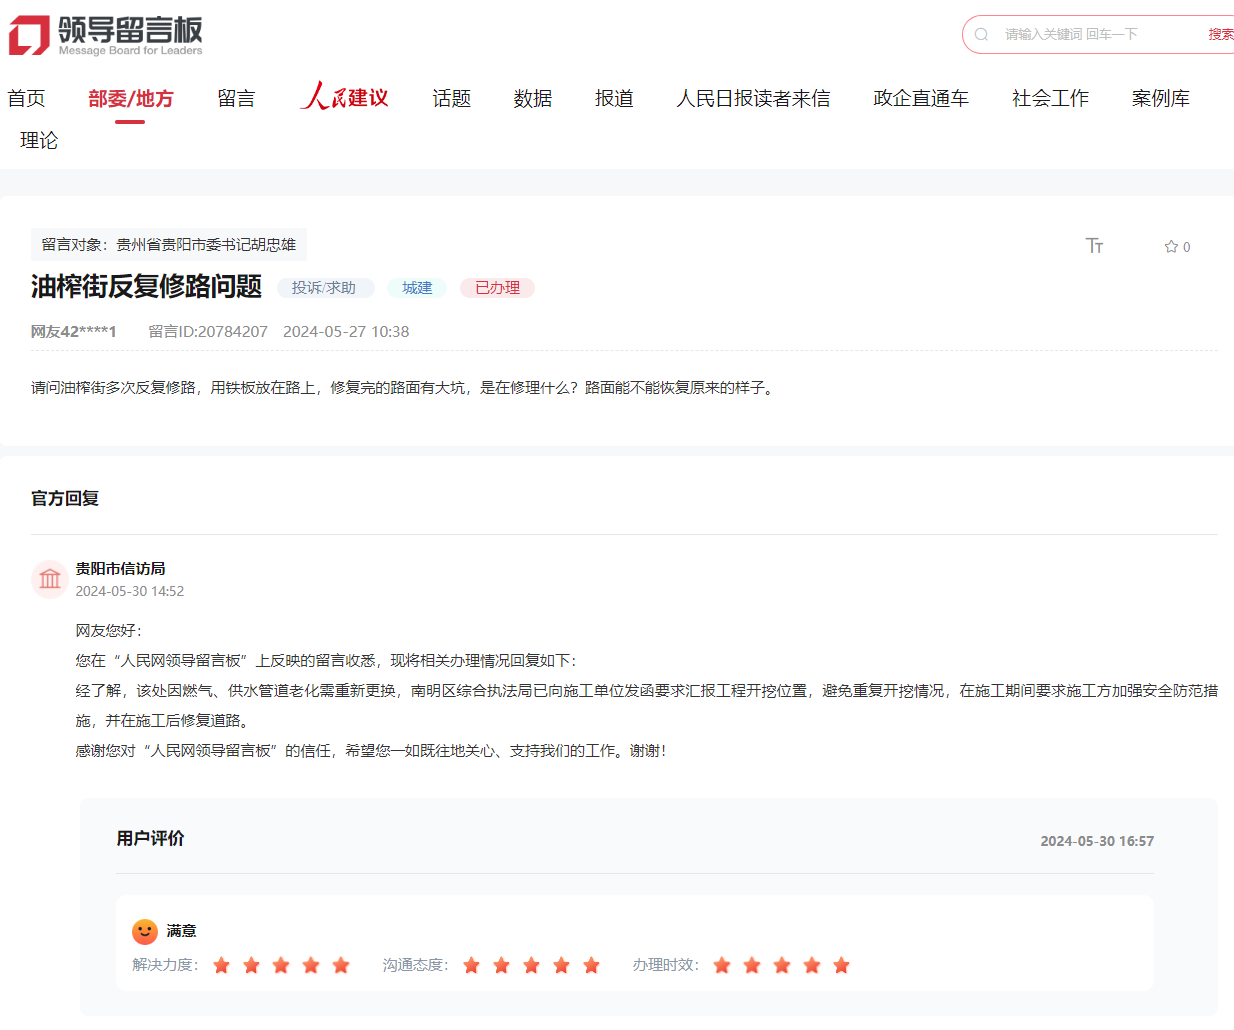Click the 城建 category tag
1234x1030 pixels.
pyautogui.click(x=417, y=288)
